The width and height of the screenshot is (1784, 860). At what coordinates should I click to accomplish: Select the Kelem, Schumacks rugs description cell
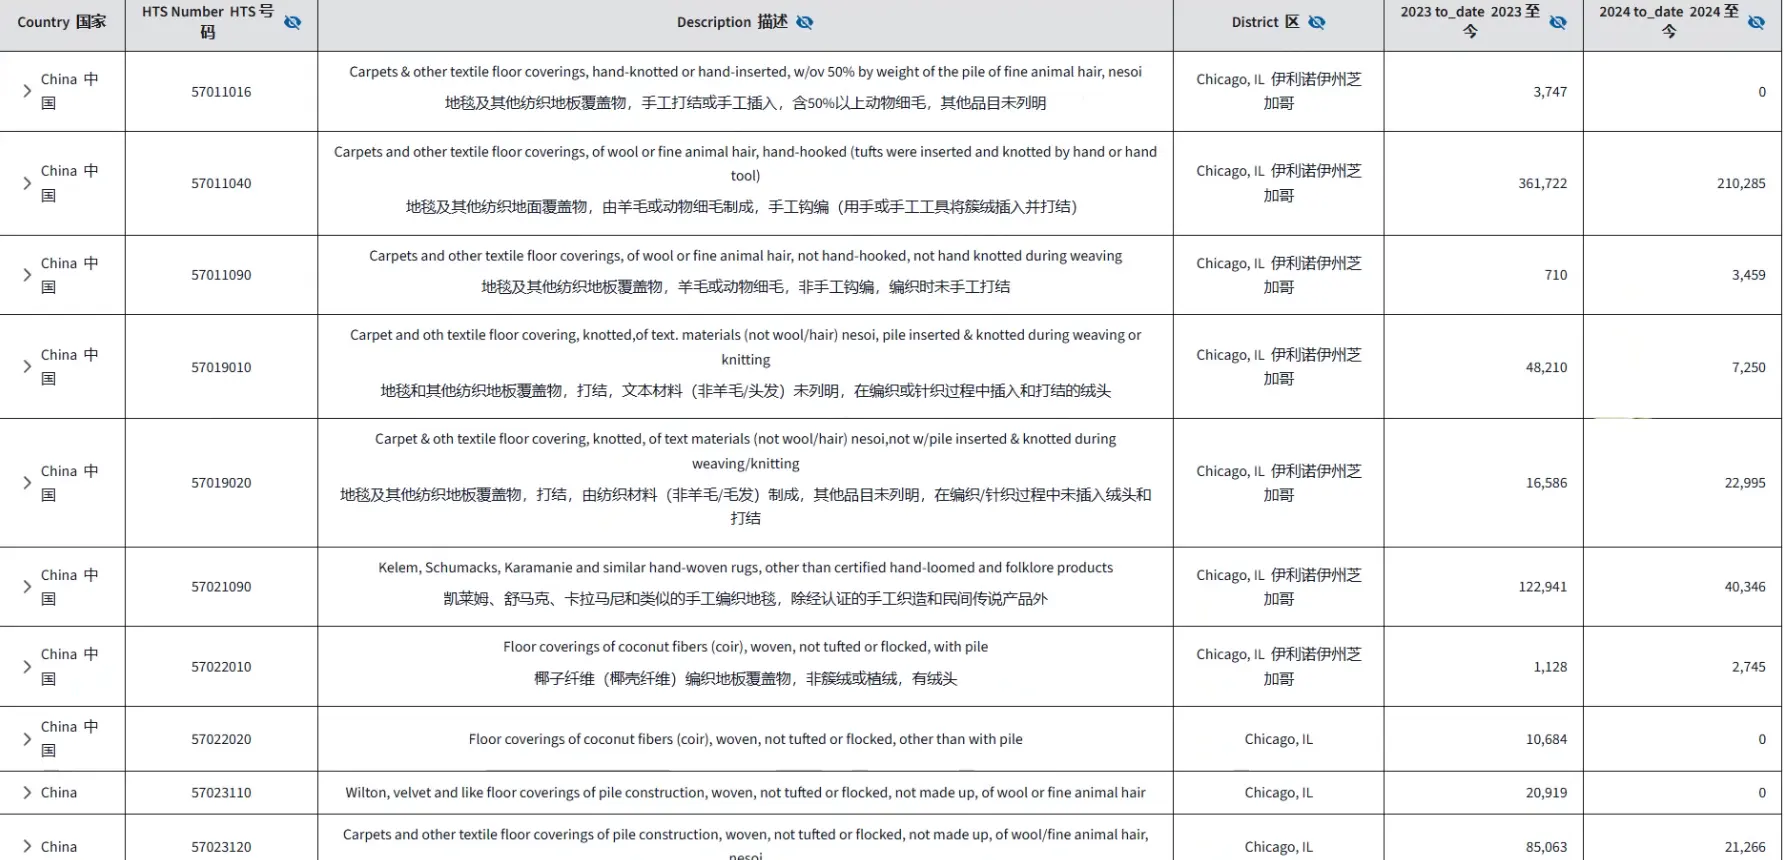pos(745,568)
